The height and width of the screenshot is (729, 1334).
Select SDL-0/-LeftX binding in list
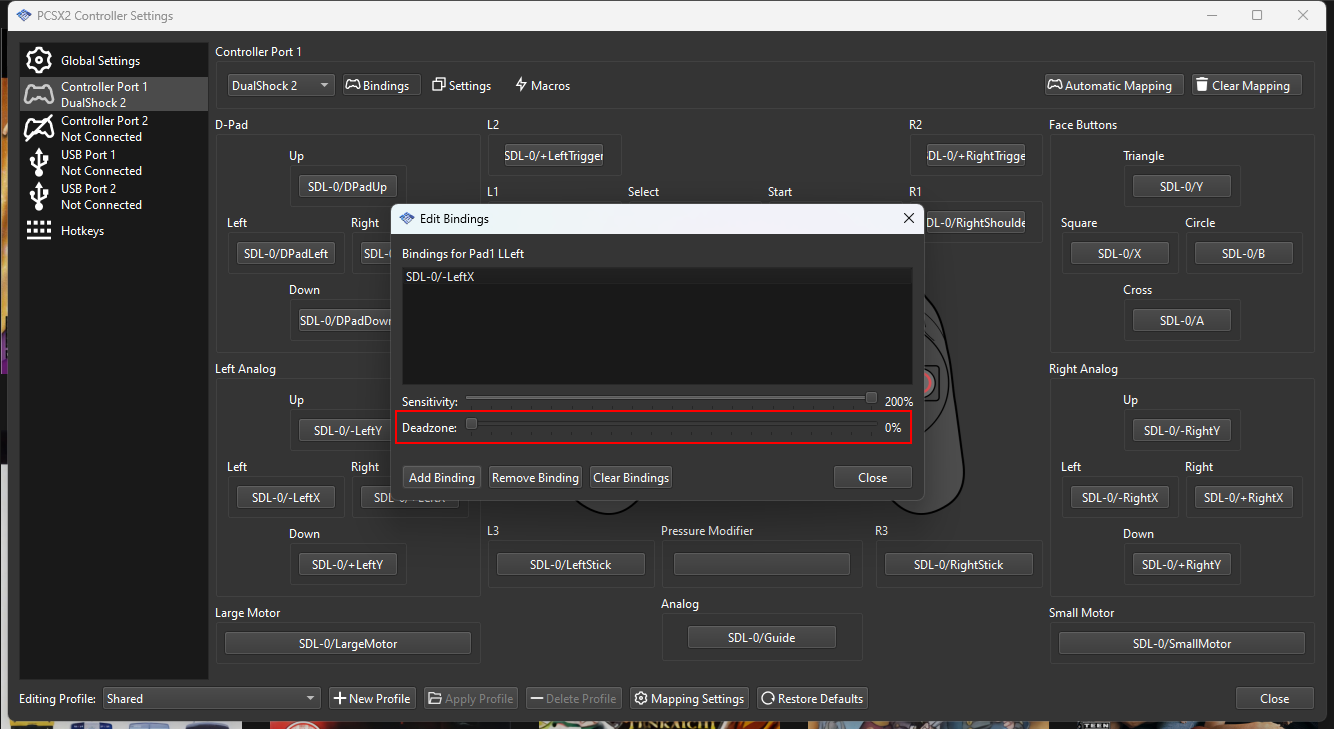coord(657,276)
